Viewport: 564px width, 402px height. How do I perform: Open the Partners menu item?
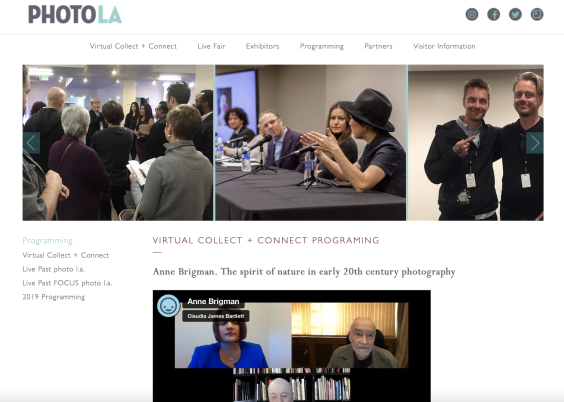click(378, 46)
